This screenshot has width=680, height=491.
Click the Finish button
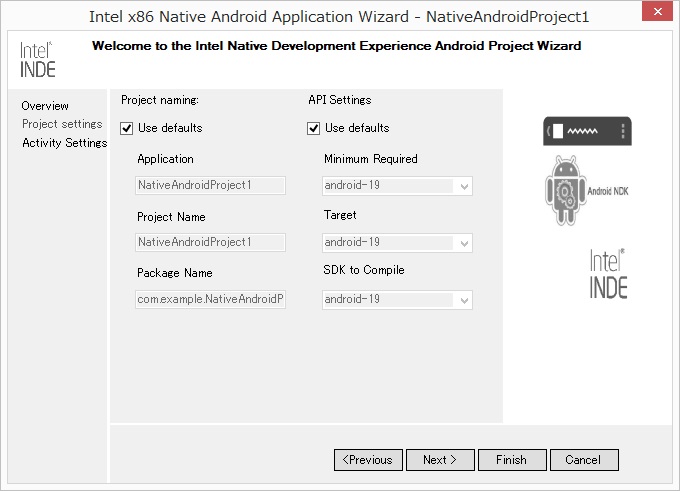tap(510, 460)
